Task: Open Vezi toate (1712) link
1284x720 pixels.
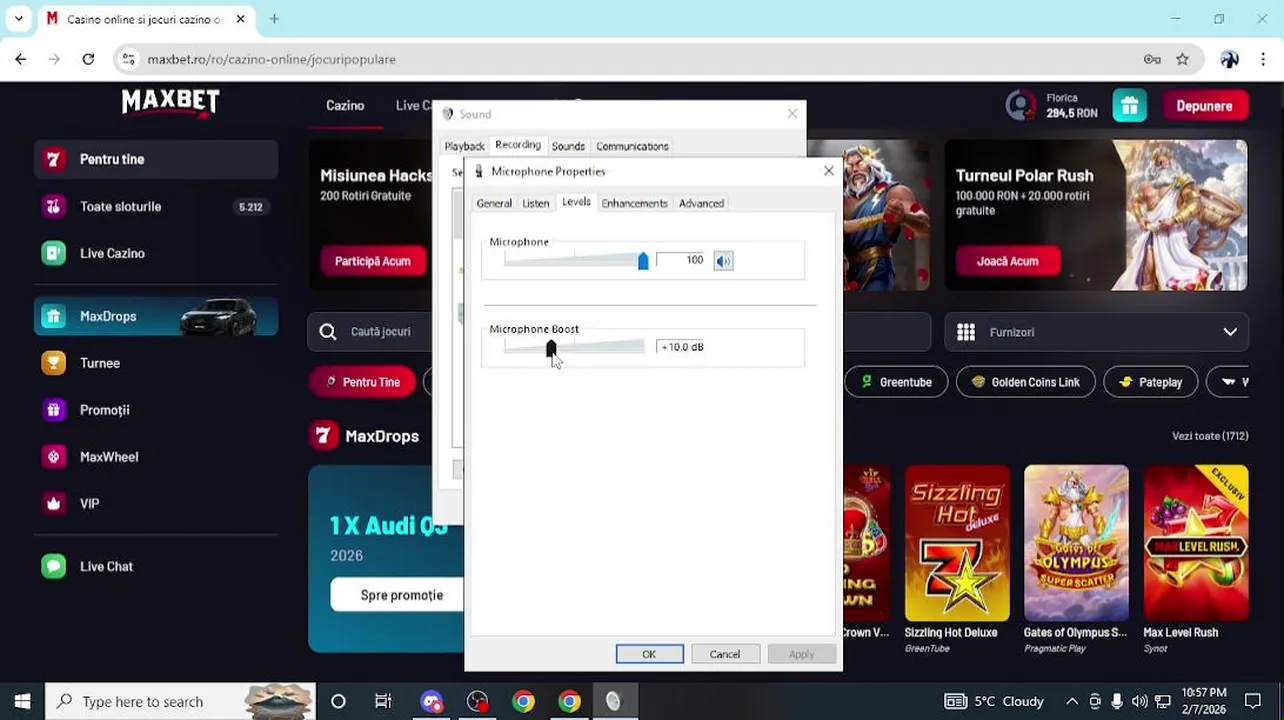Action: pos(1210,436)
